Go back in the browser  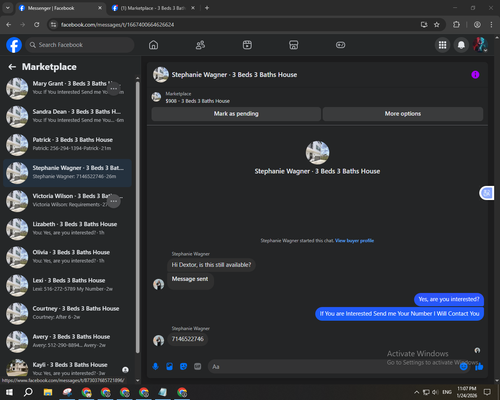pyautogui.click(x=9, y=25)
